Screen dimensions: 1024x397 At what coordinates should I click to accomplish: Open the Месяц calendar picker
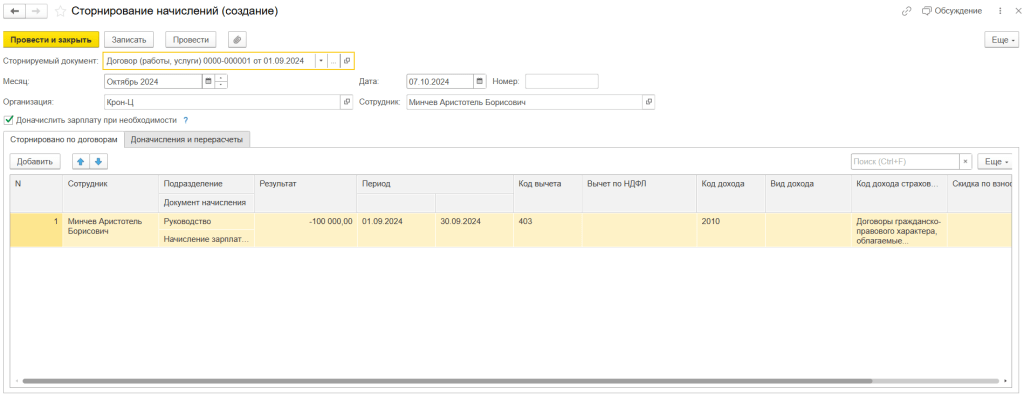click(208, 82)
